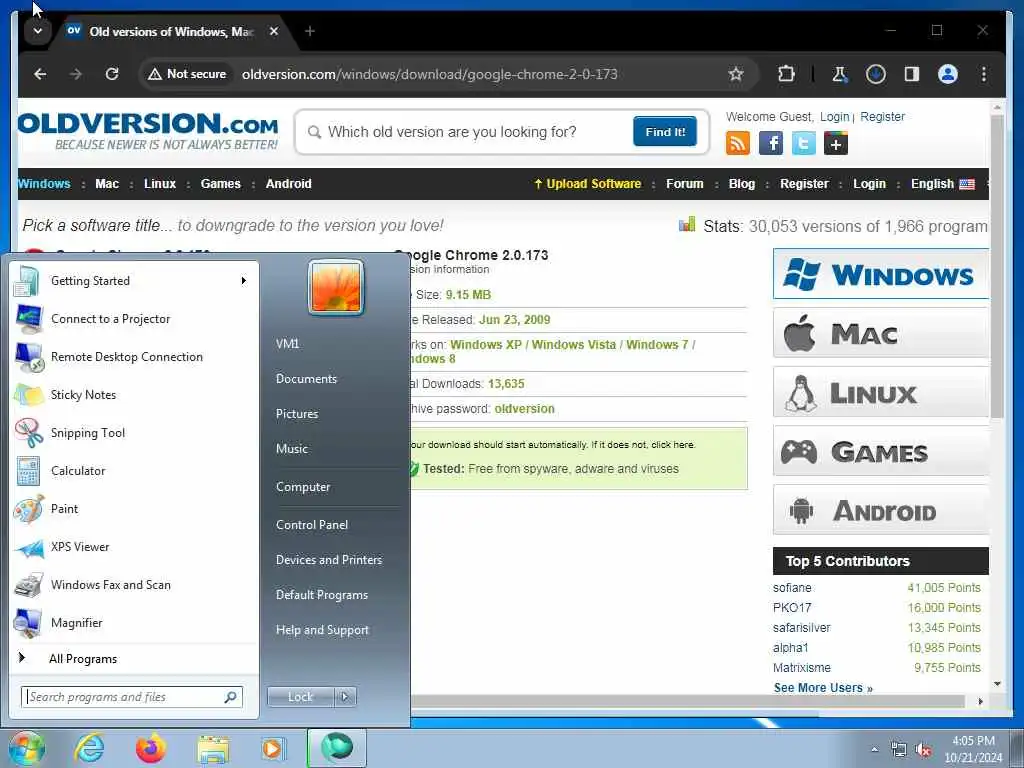The image size is (1024, 768).
Task: Click See More Users link
Action: (x=823, y=688)
